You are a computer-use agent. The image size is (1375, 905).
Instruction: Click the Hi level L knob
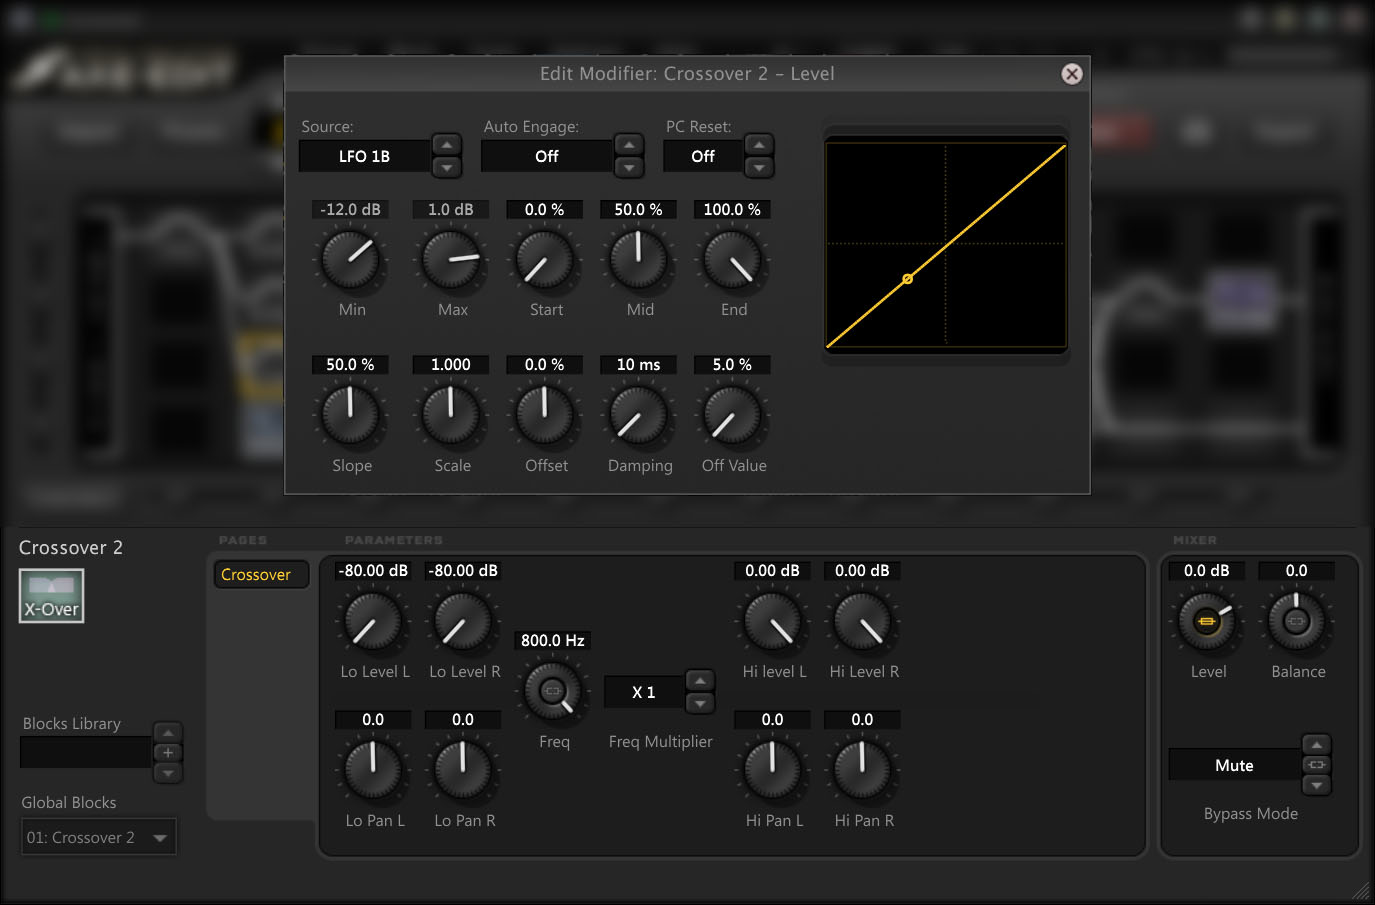[x=773, y=621]
